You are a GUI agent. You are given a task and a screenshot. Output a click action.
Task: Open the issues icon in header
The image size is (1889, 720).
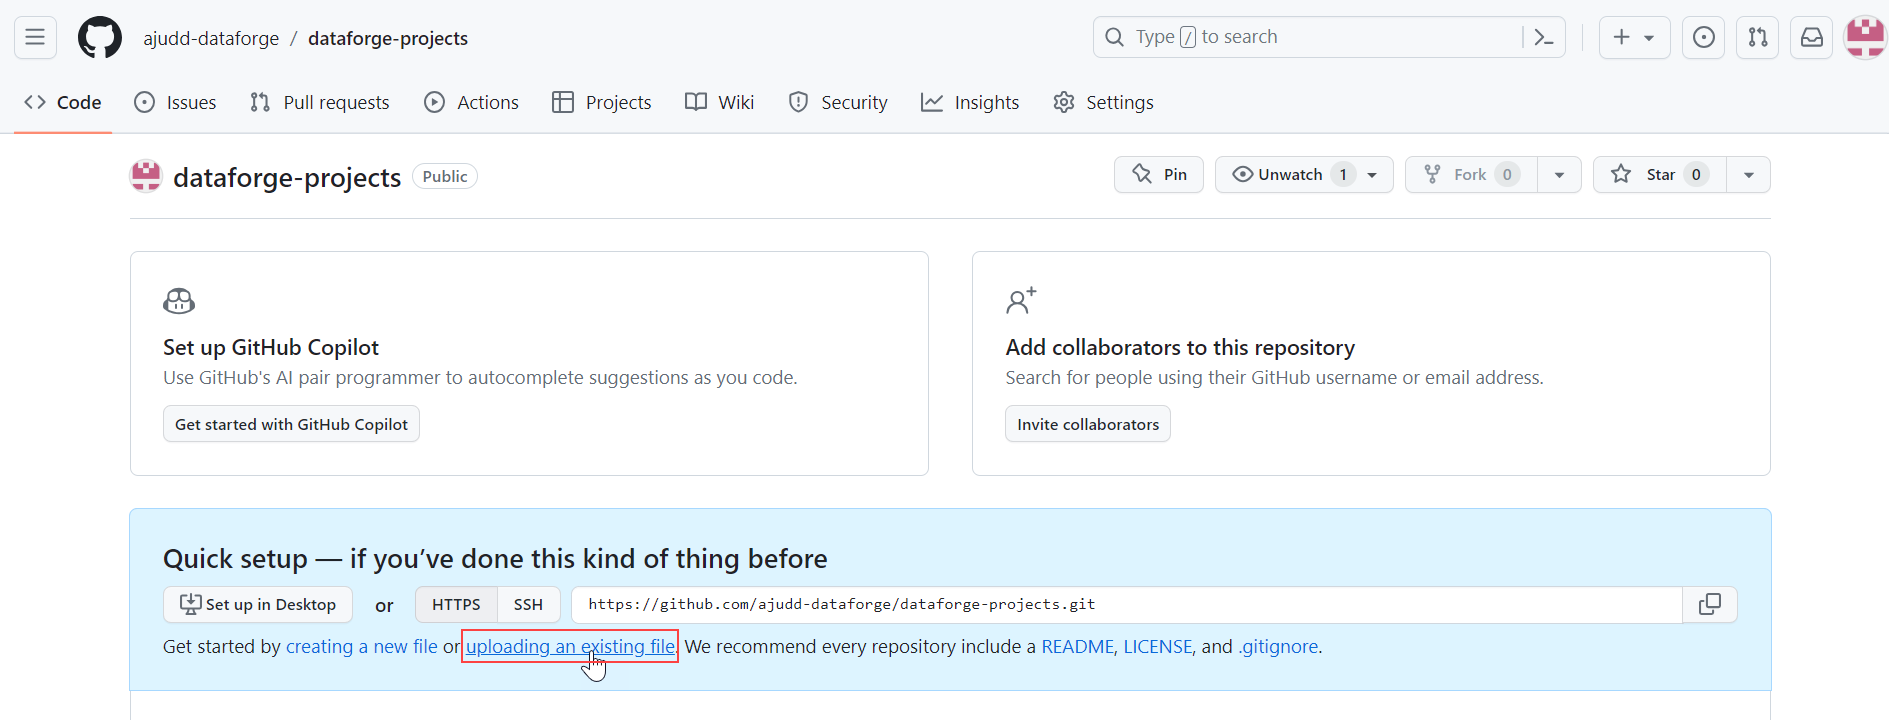pyautogui.click(x=1704, y=37)
